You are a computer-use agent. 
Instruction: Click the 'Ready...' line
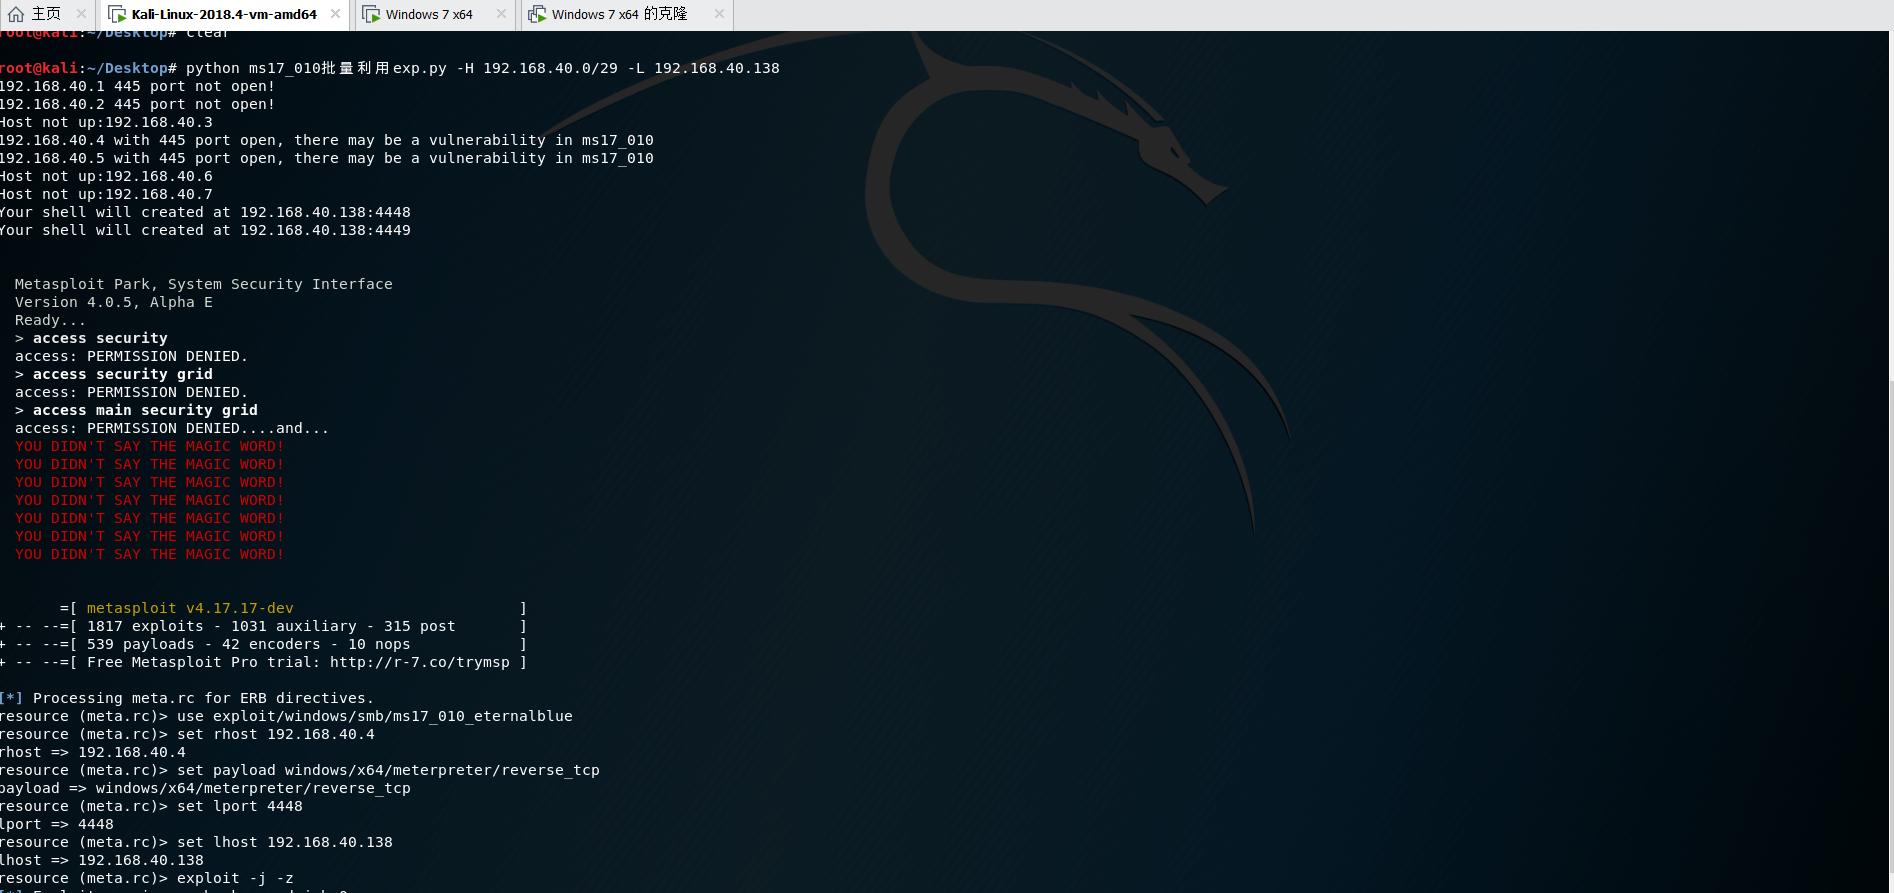point(51,320)
